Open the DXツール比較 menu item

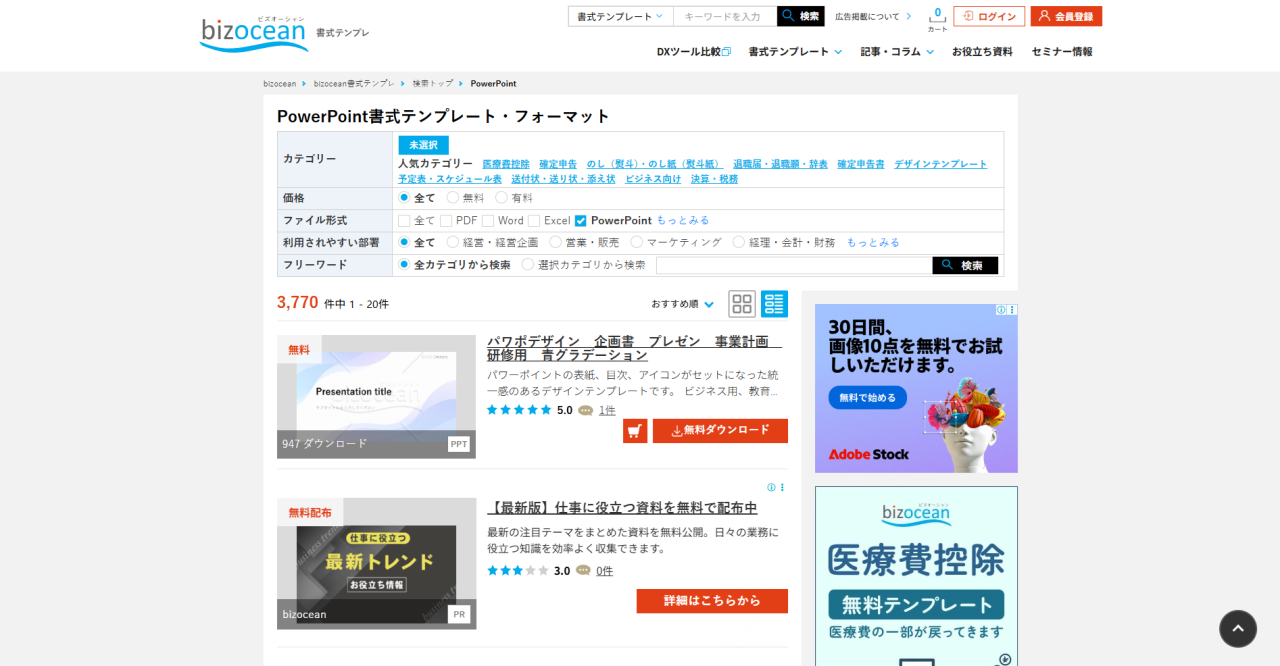pos(693,52)
